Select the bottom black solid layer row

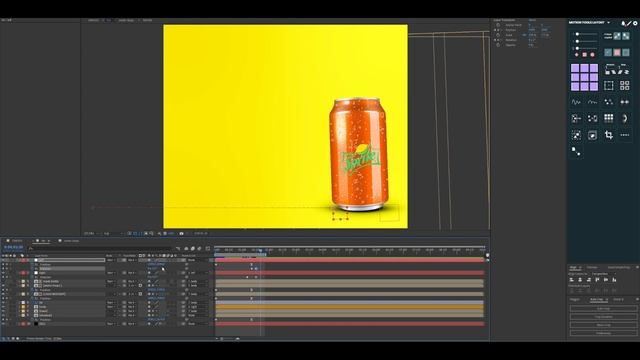69,324
